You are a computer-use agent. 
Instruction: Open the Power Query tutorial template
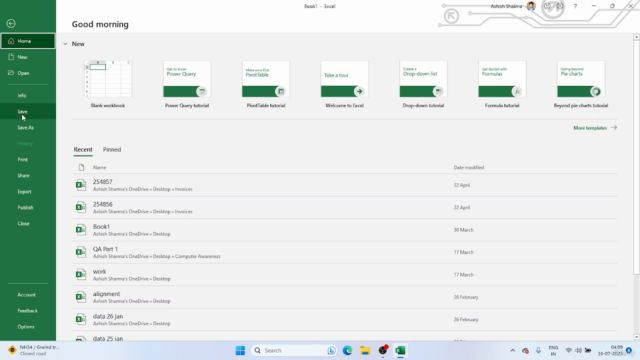click(187, 84)
